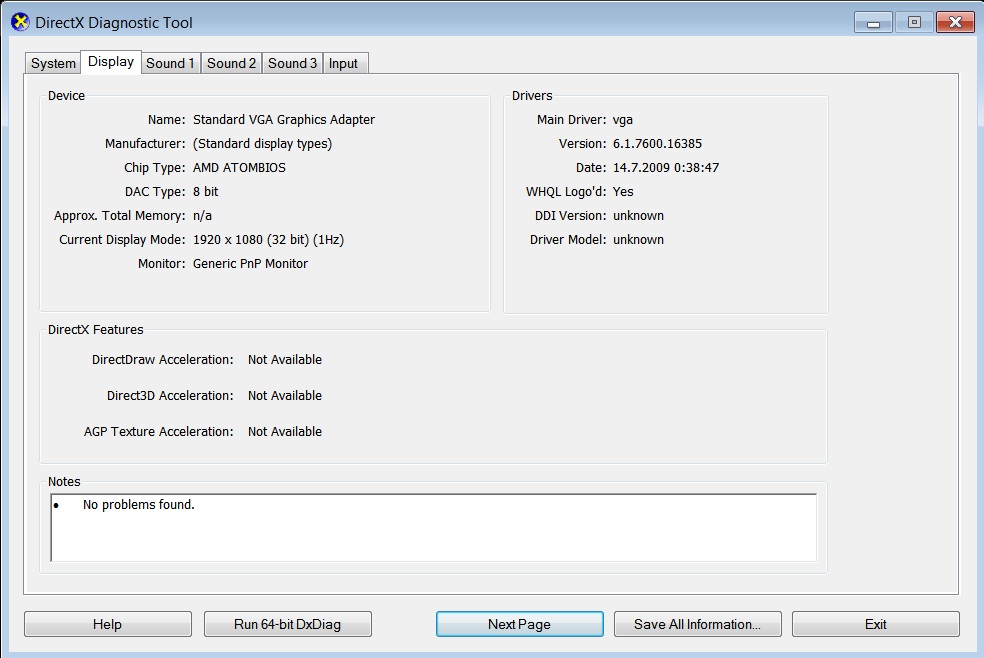984x658 pixels.
Task: Click main driver value 'vga'
Action: click(623, 120)
